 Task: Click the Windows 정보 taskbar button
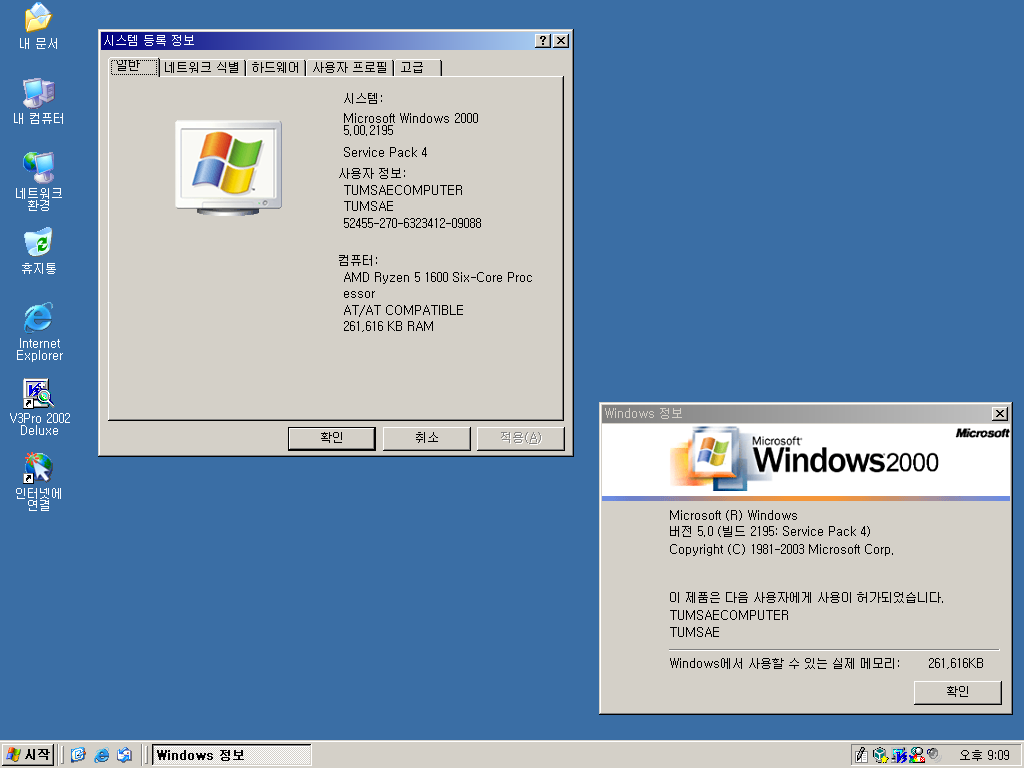point(232,755)
